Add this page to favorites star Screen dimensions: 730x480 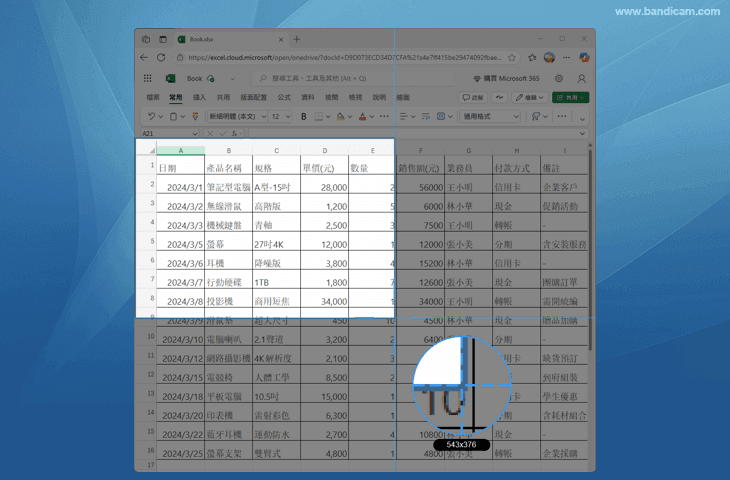[512, 57]
